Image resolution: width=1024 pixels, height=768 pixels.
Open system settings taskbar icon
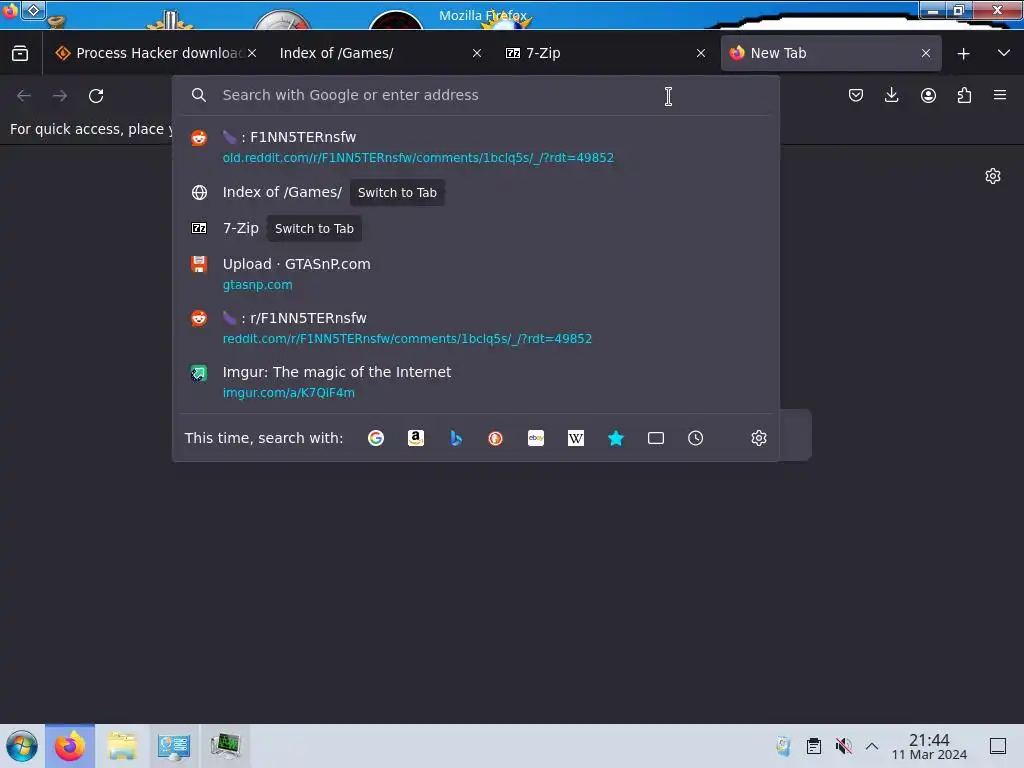click(x=173, y=746)
